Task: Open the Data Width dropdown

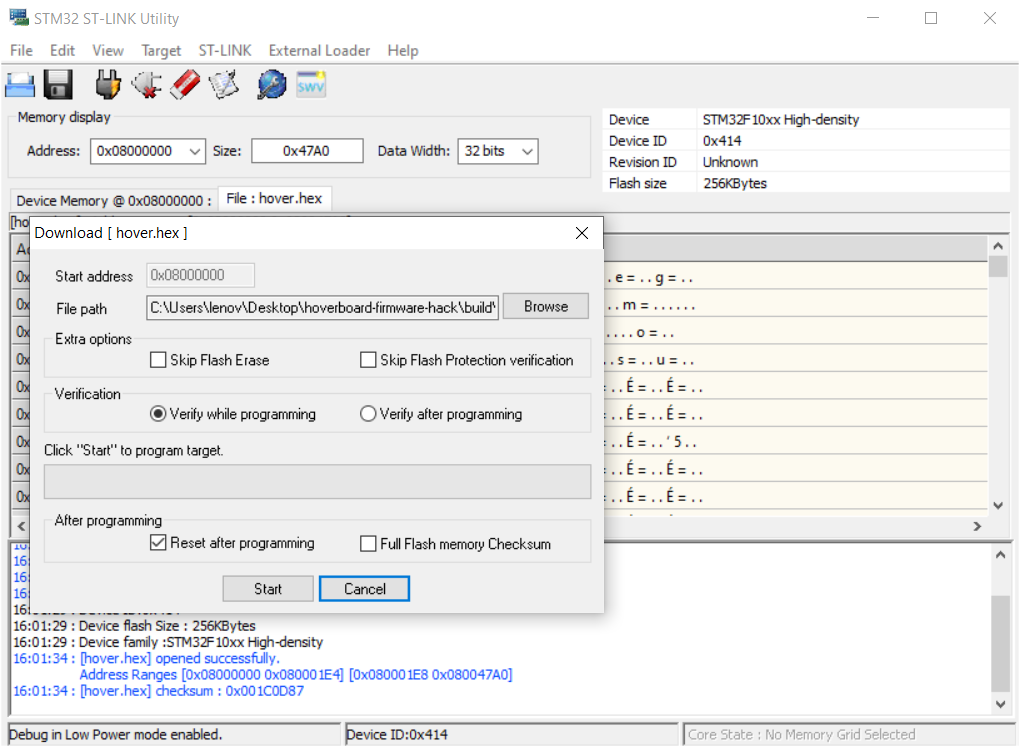Action: click(527, 151)
